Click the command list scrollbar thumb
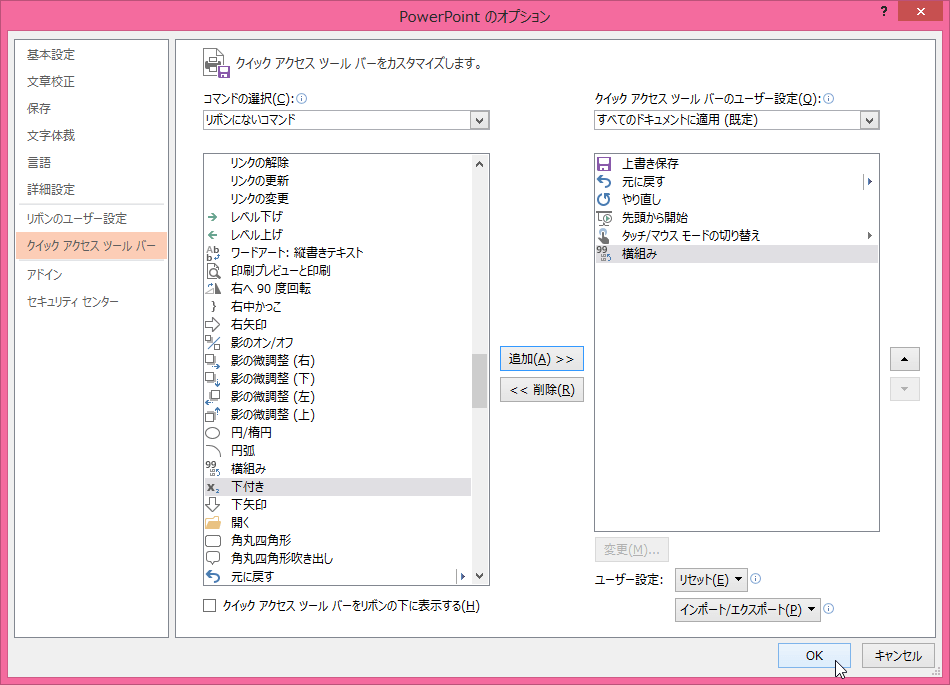The width and height of the screenshot is (950, 685). pos(479,381)
